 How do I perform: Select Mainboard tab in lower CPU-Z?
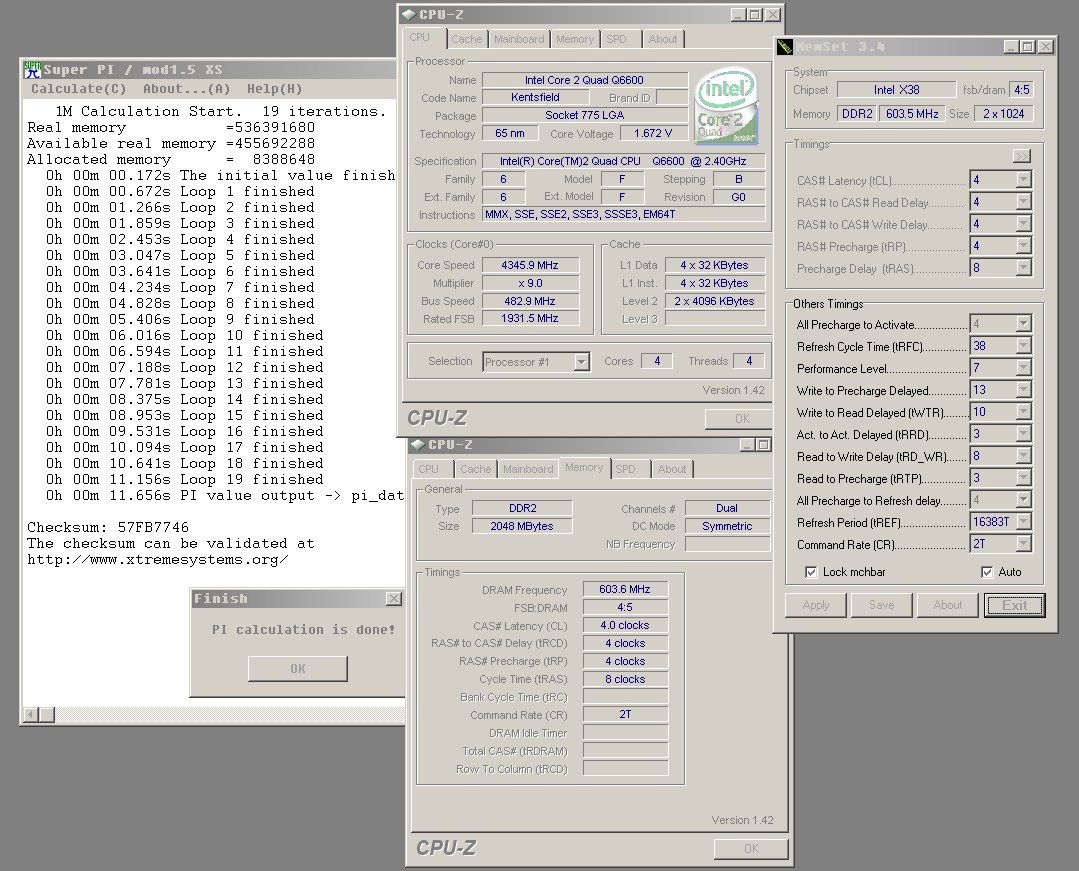tap(528, 469)
